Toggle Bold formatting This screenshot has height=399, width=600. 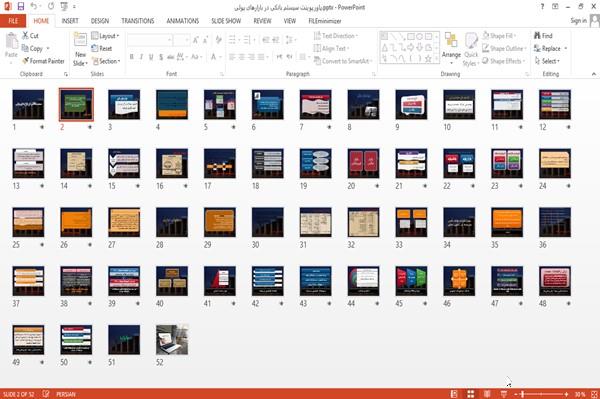(132, 57)
